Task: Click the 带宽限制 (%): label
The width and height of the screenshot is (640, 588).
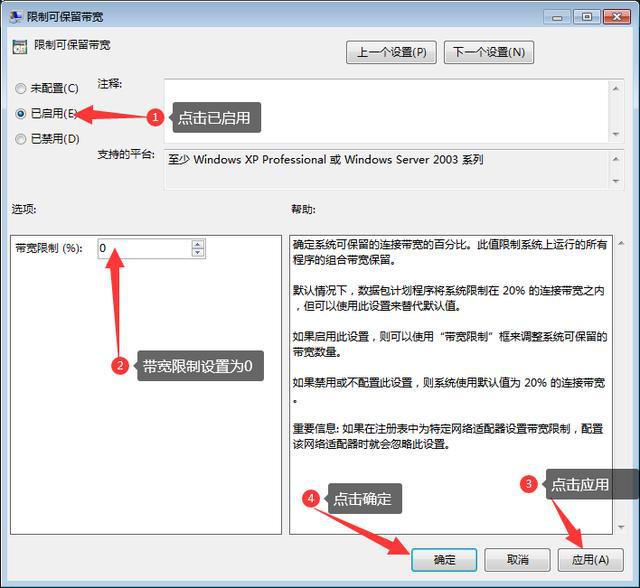Action: pyautogui.click(x=49, y=248)
